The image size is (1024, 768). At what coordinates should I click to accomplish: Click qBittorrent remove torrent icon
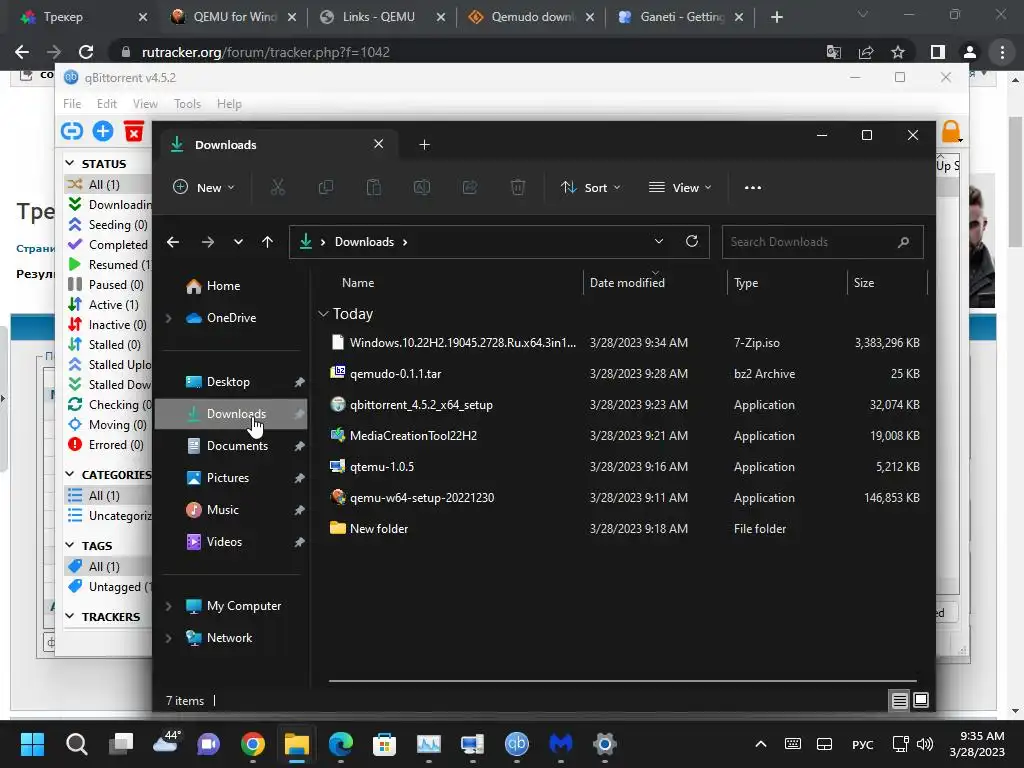[134, 131]
